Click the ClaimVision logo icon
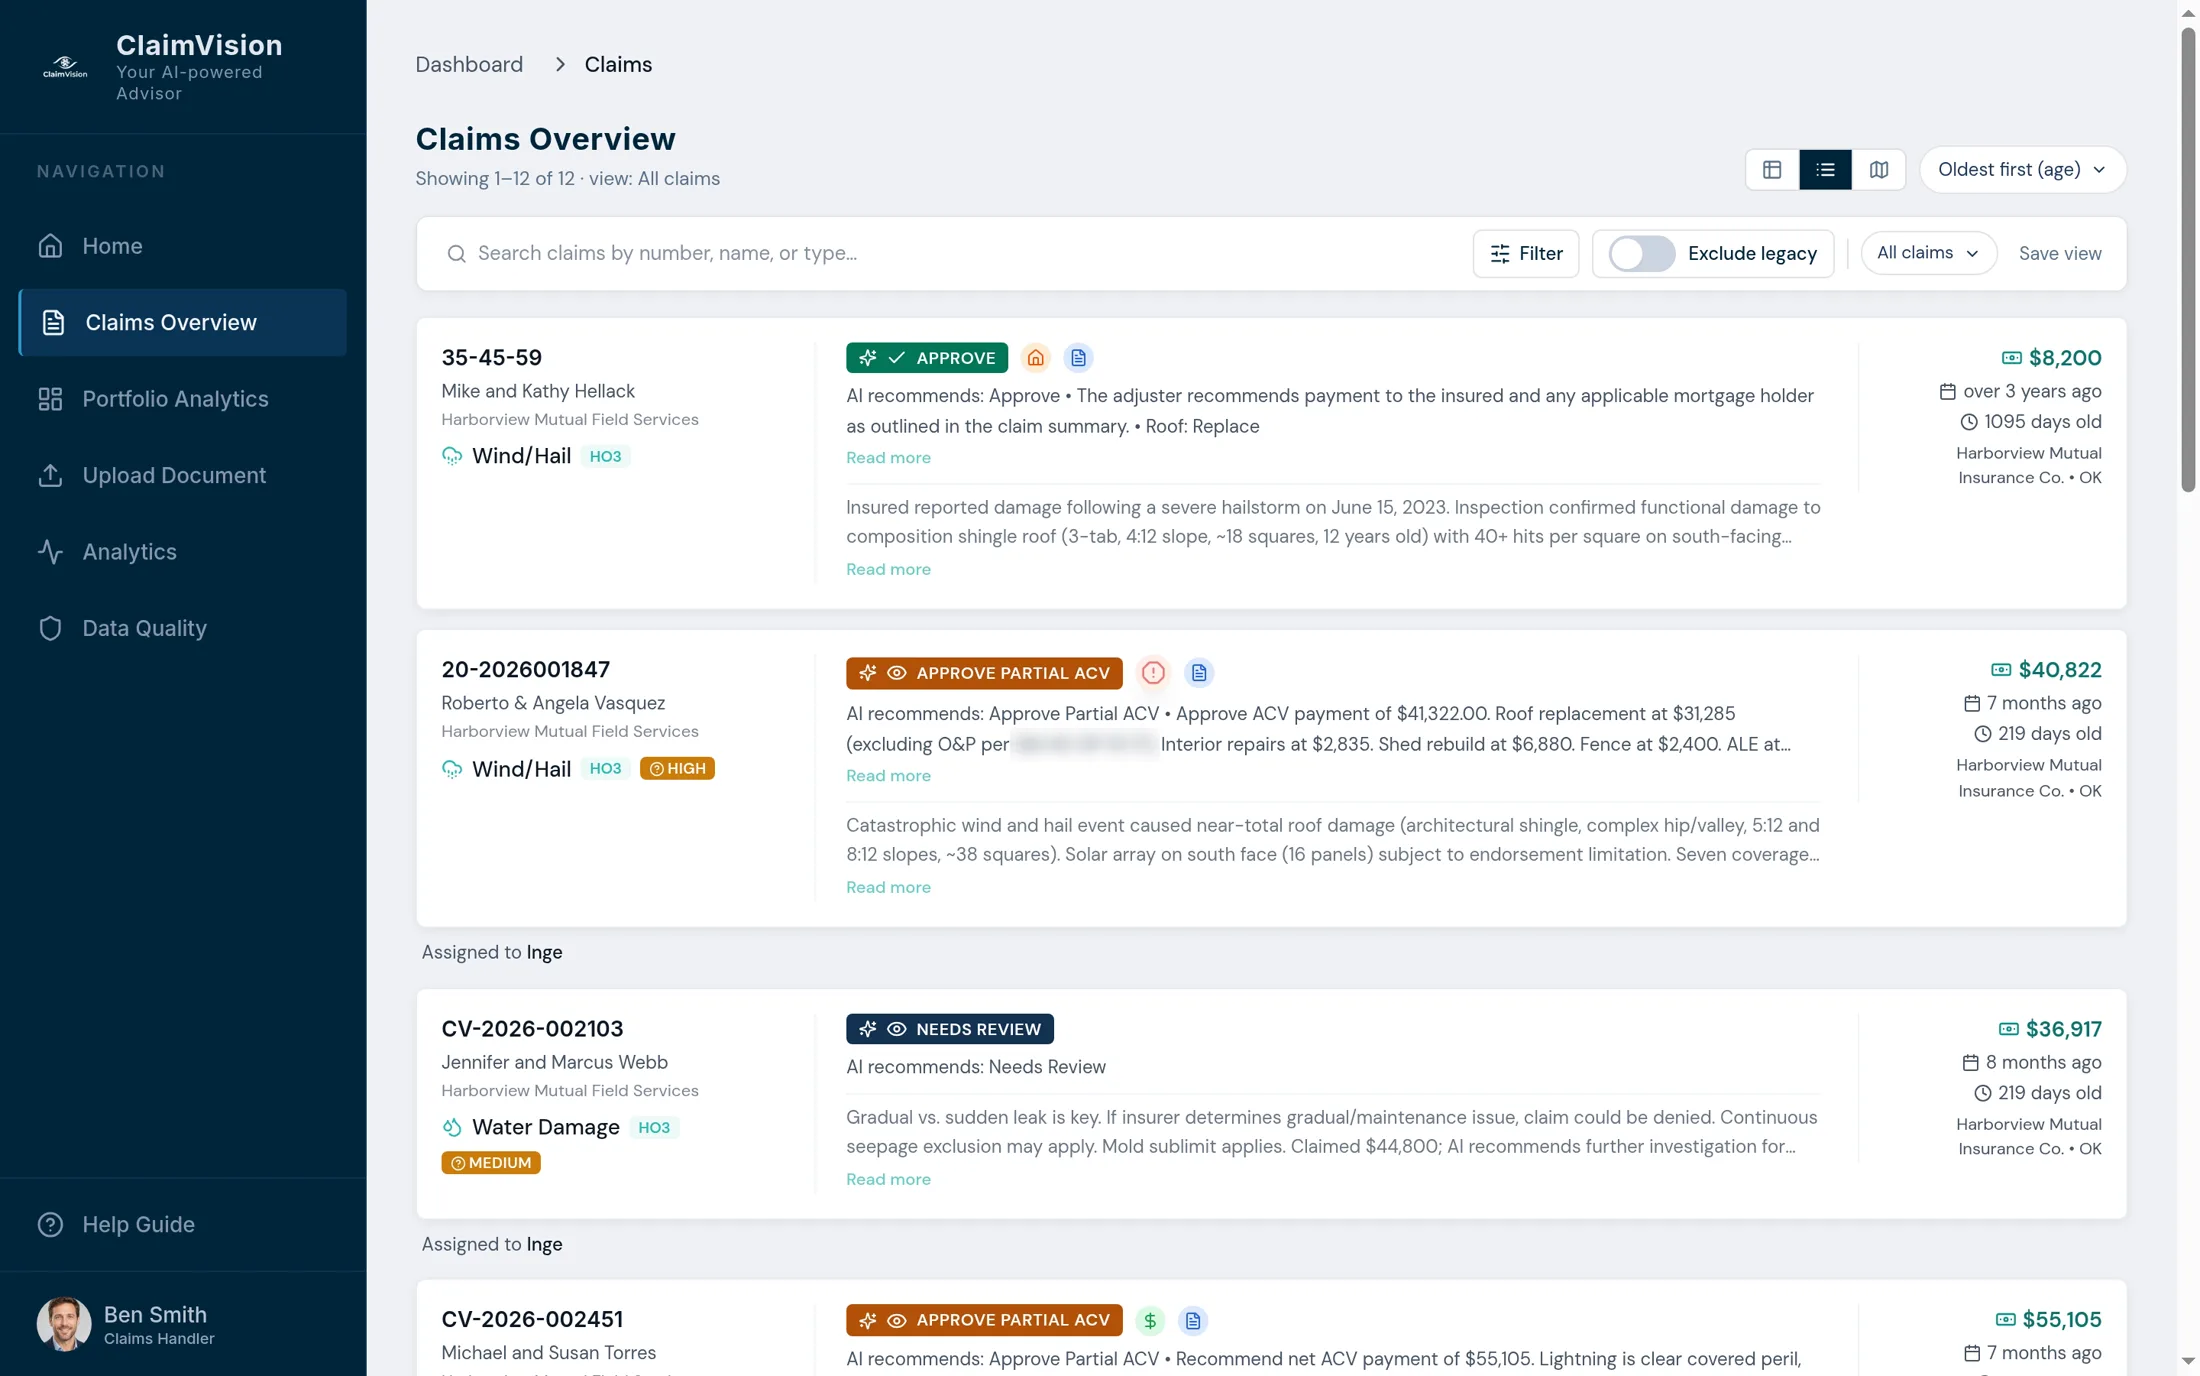The image size is (2200, 1376). point(65,67)
